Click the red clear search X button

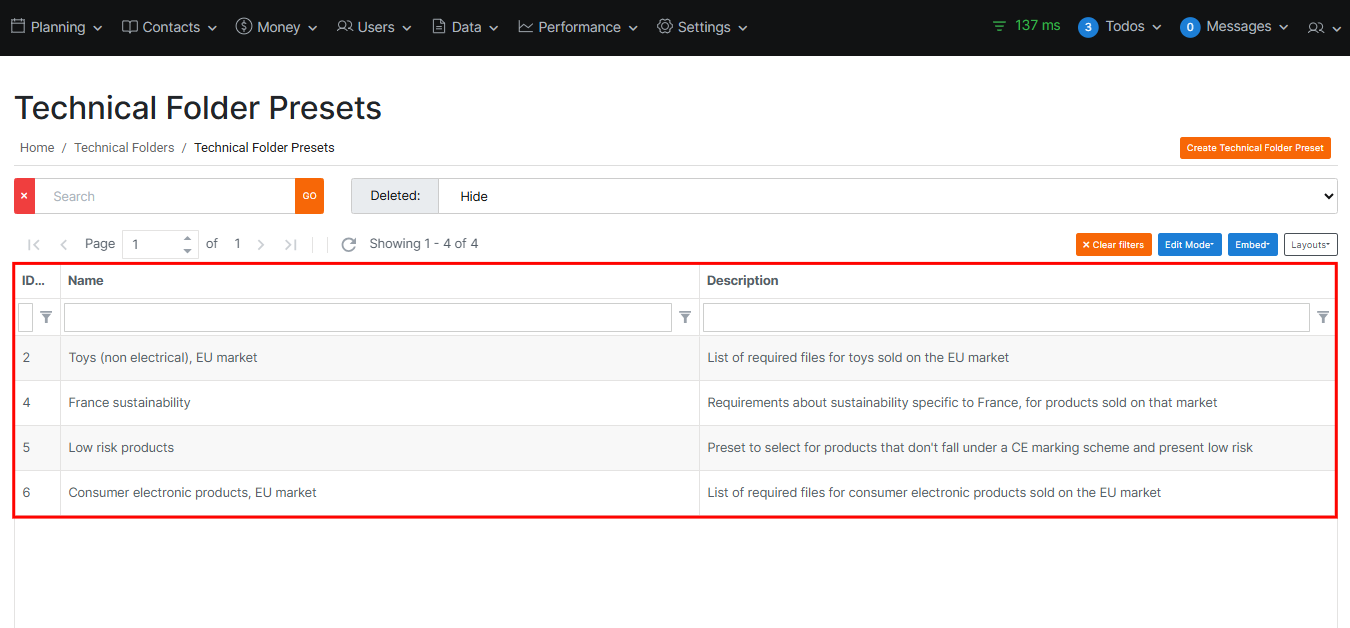(24, 196)
